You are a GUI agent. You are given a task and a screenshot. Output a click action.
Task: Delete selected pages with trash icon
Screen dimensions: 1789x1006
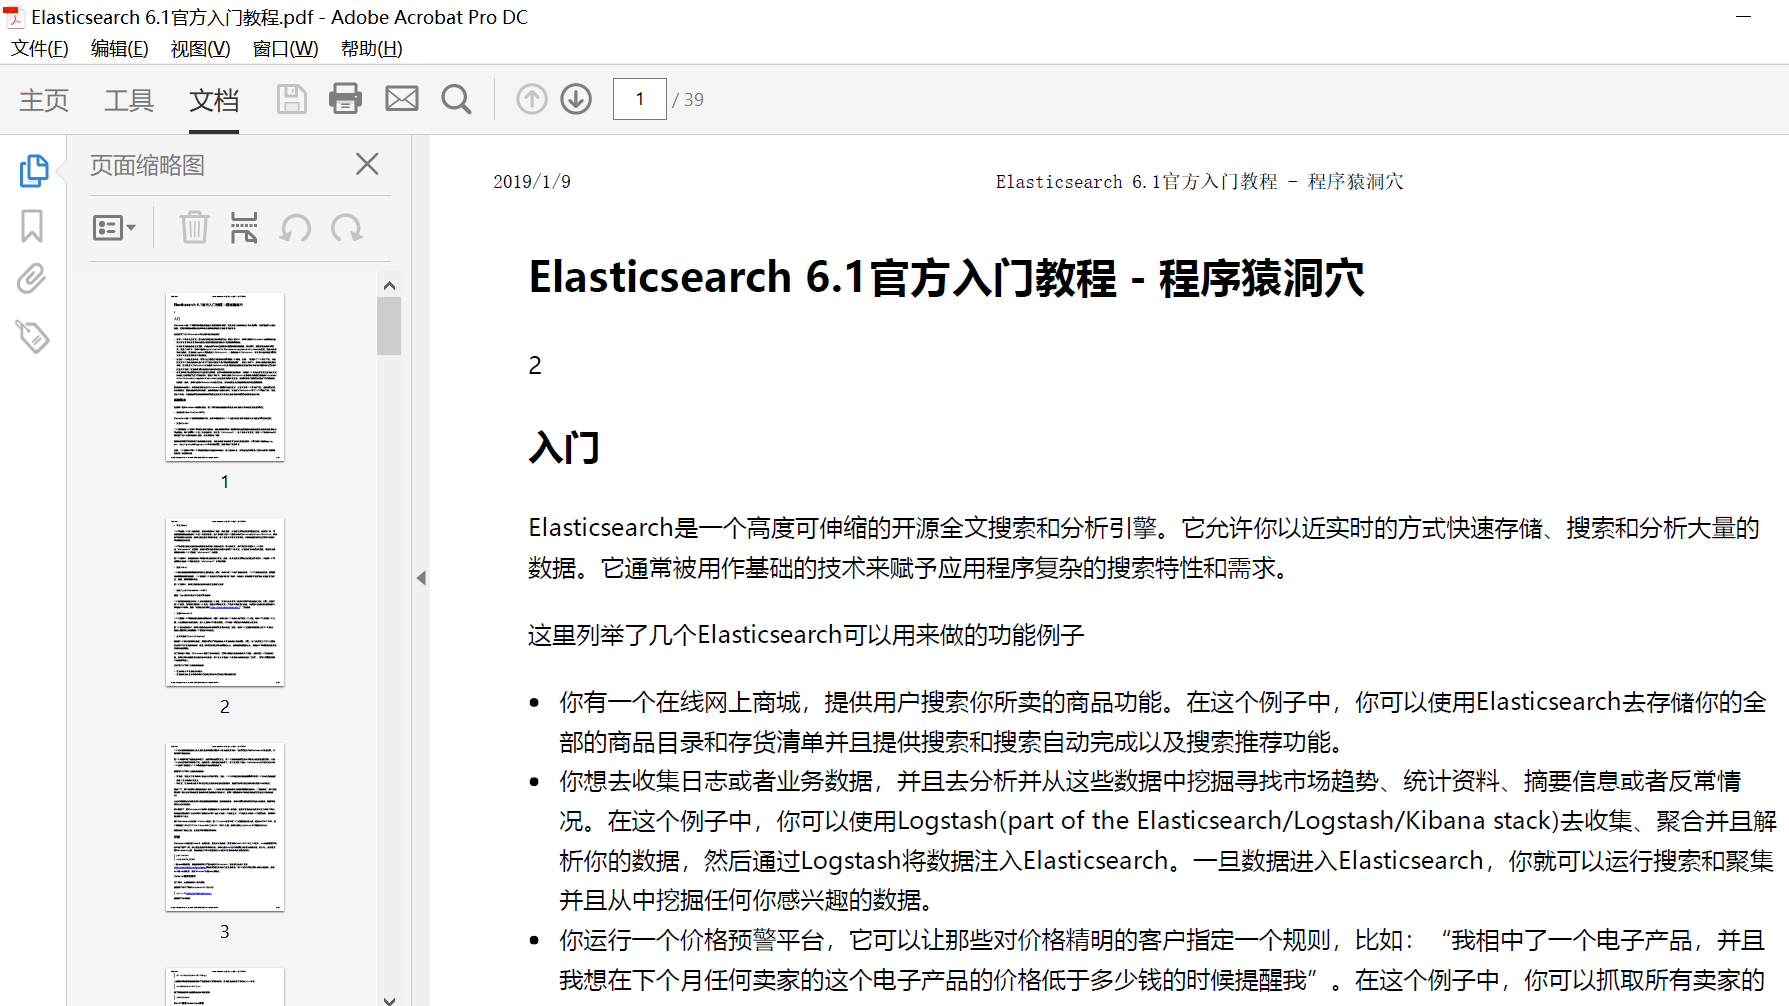194,228
